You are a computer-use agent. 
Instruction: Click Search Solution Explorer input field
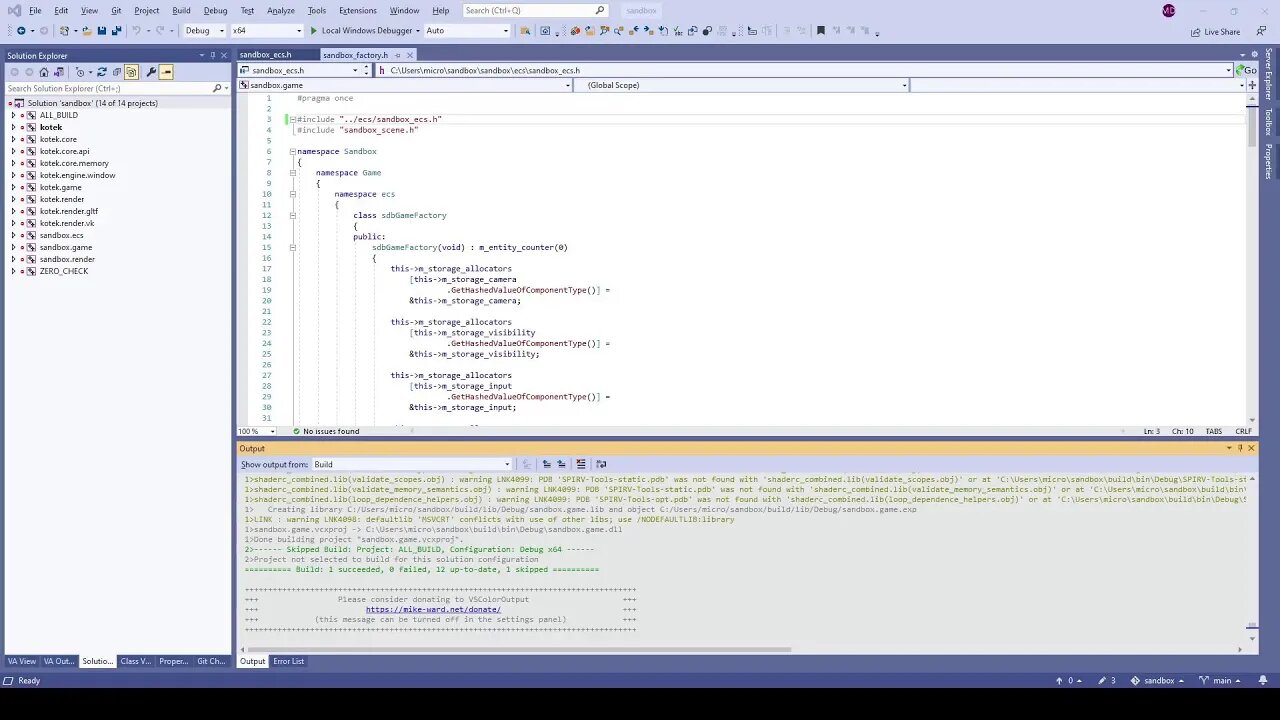108,88
